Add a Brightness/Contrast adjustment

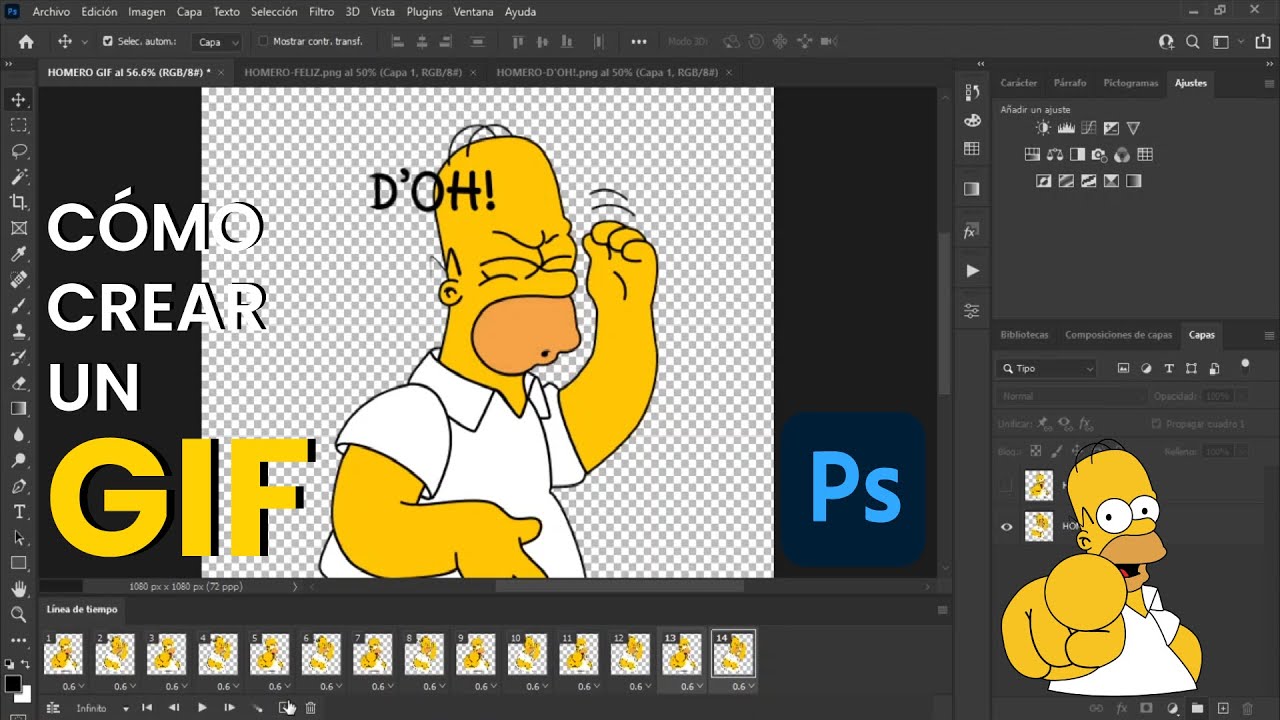[x=1044, y=128]
